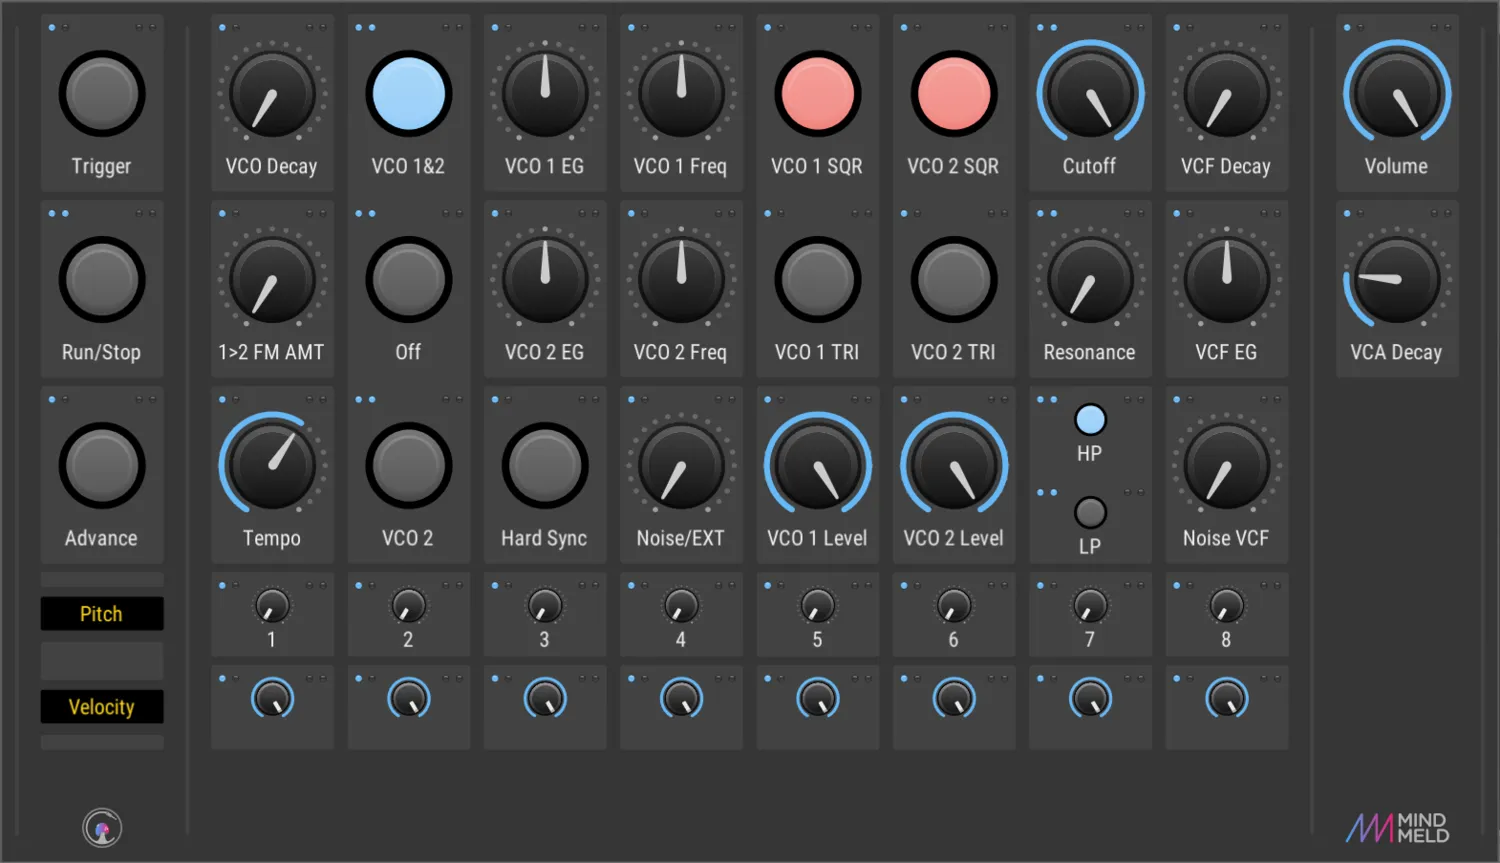1500x863 pixels.
Task: Click the pitch knob for step 1
Action: 272,605
